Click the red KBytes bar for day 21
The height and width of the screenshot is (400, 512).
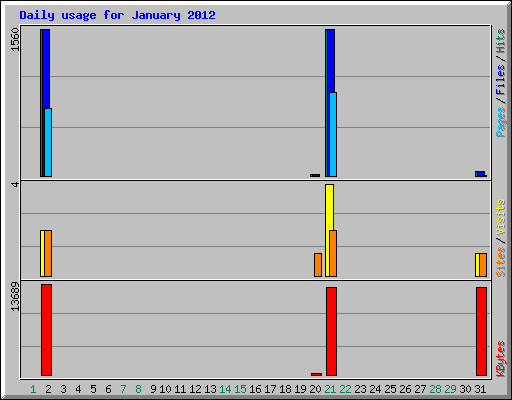click(331, 331)
